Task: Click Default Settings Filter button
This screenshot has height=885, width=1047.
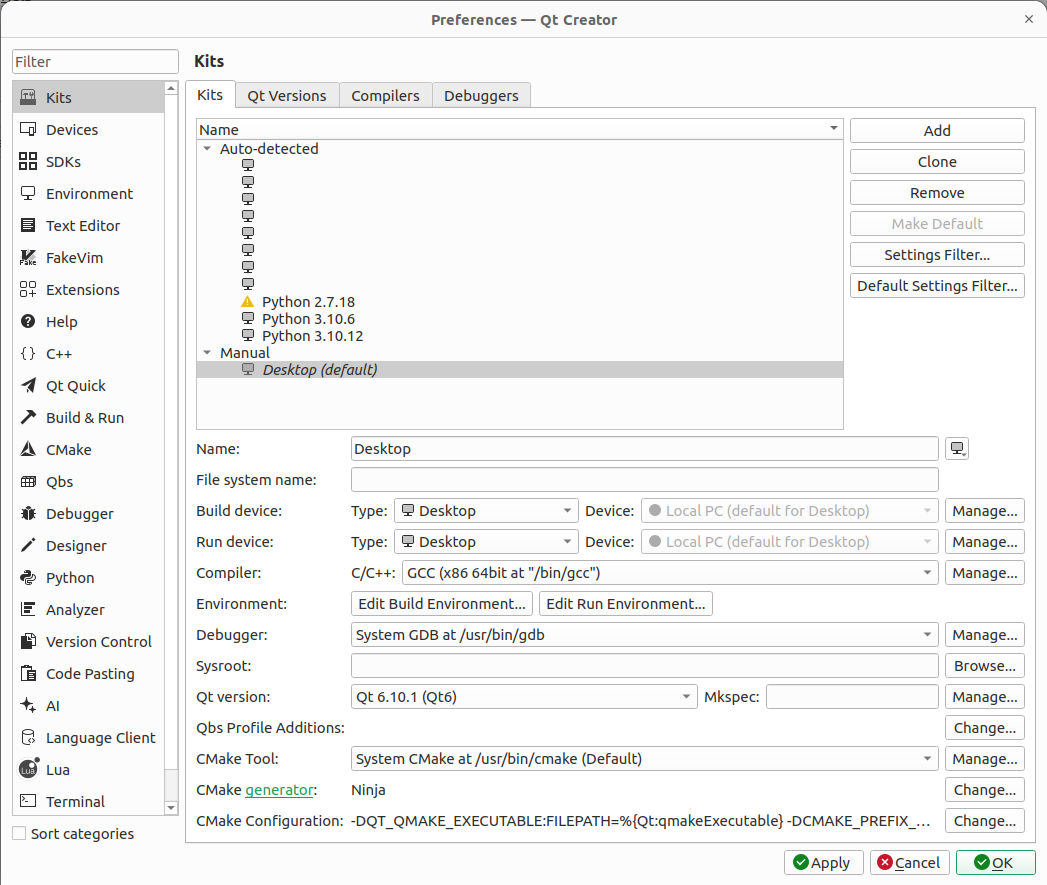Action: point(937,286)
